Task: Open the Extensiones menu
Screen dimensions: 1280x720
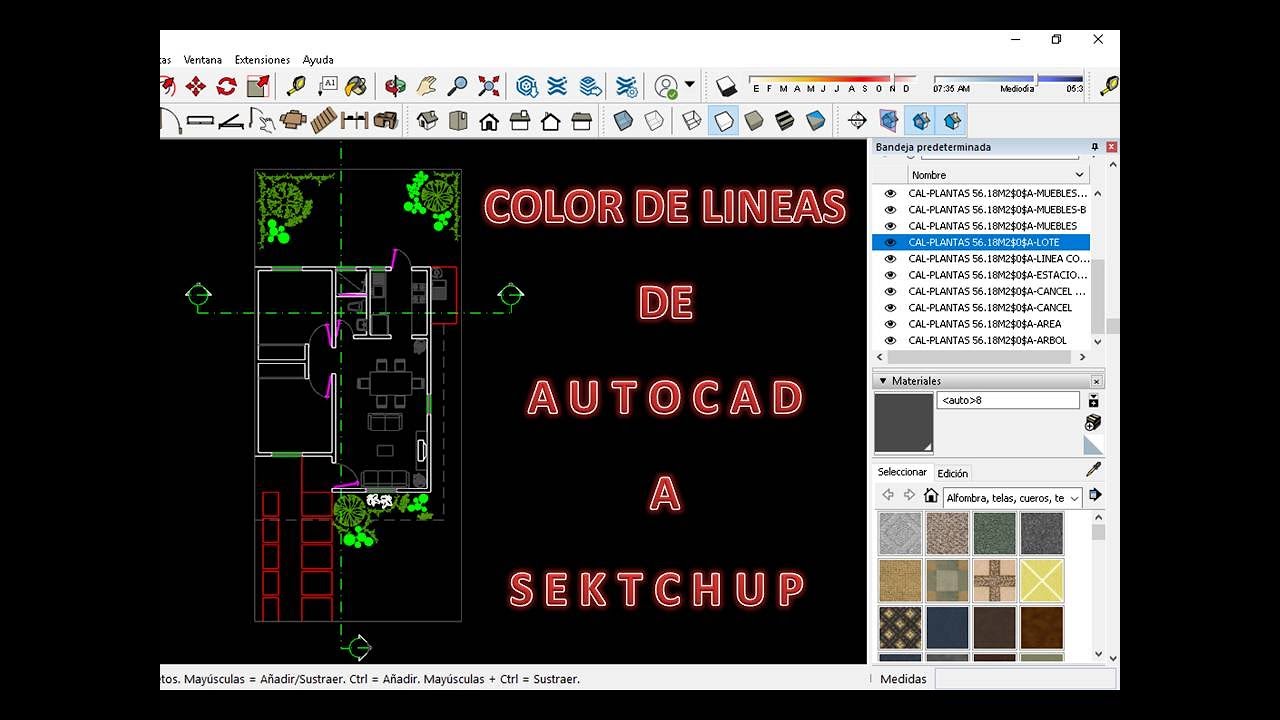Action: pyautogui.click(x=262, y=60)
